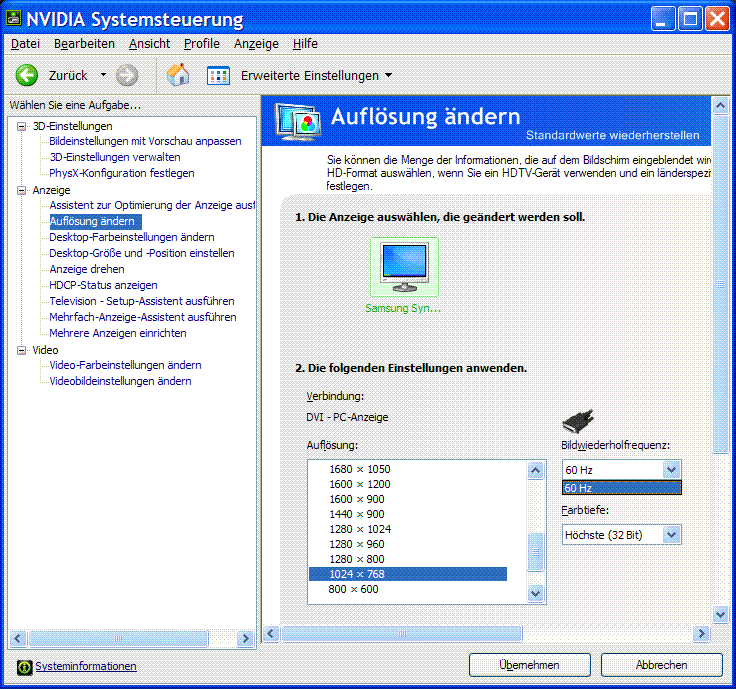Open the Anzeige menu
736x689 pixels.
click(256, 44)
